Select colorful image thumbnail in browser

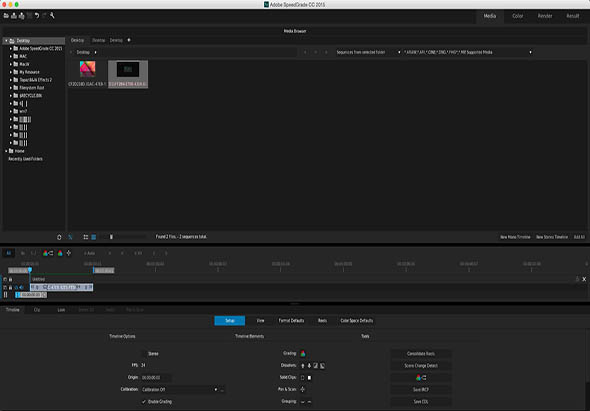[87, 69]
